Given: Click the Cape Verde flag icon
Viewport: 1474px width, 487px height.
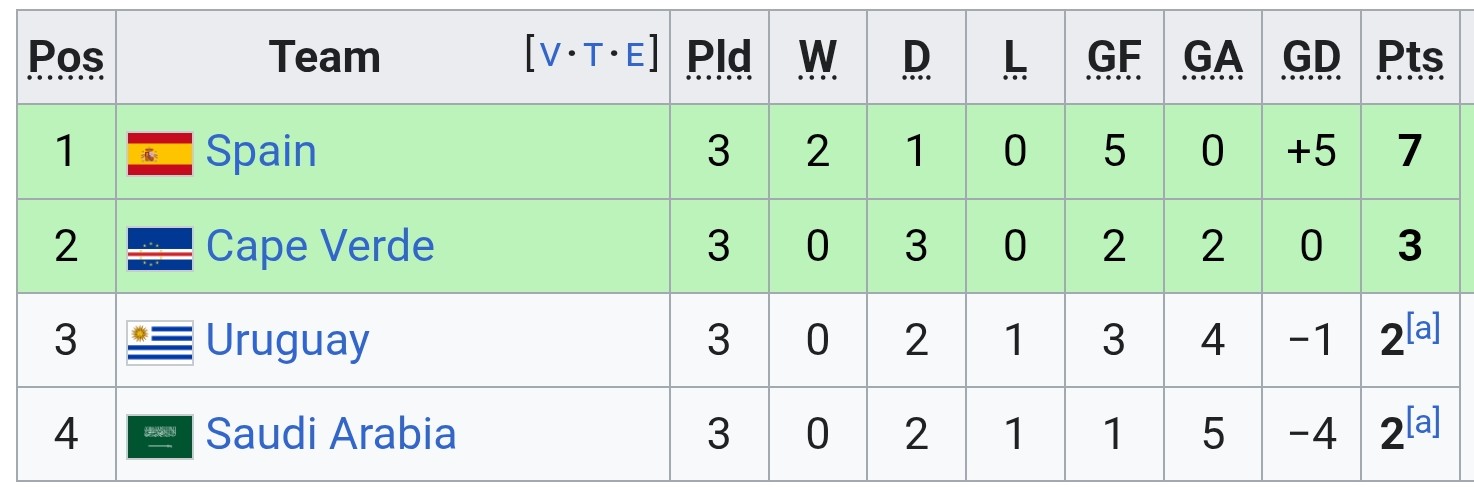Looking at the screenshot, I should point(160,248).
